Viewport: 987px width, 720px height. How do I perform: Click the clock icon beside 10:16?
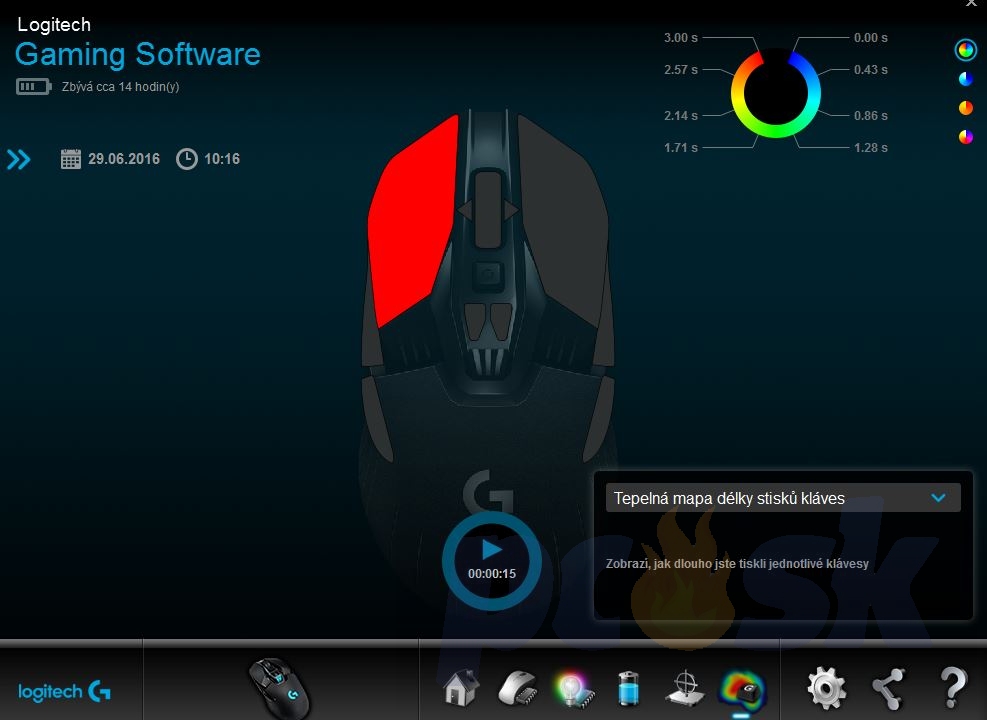coord(186,159)
